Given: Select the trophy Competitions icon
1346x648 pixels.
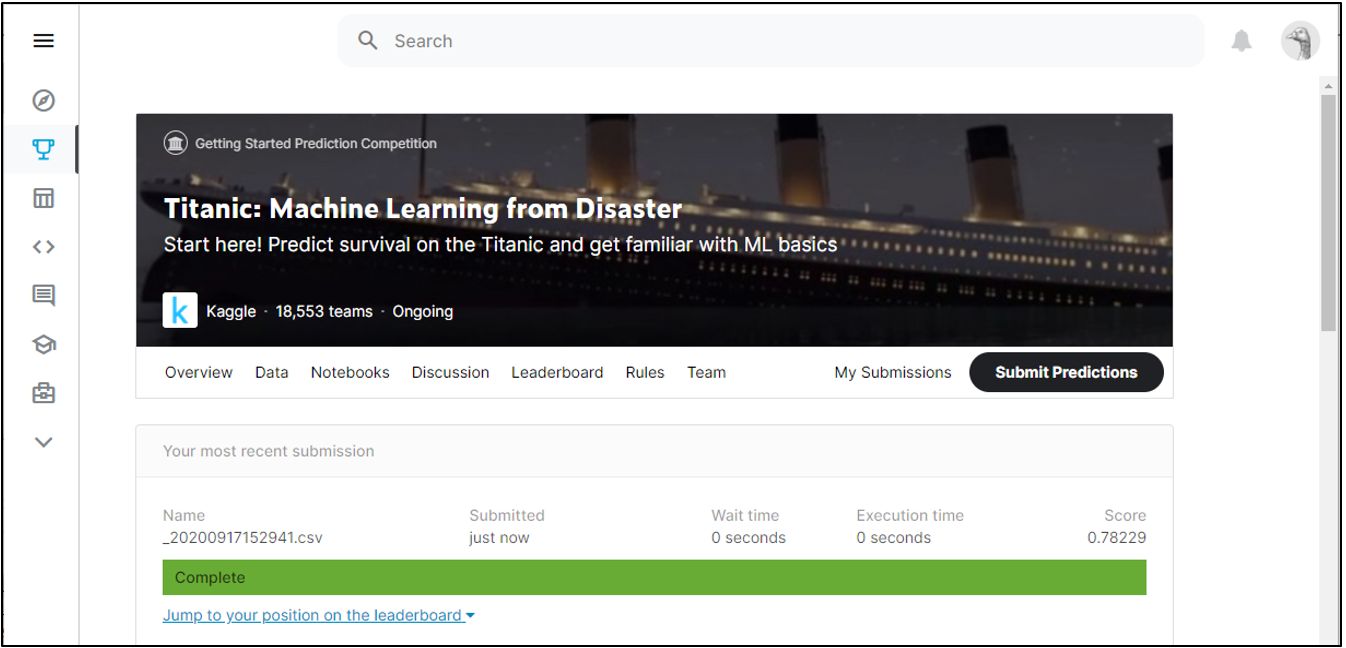Looking at the screenshot, I should coord(43,149).
